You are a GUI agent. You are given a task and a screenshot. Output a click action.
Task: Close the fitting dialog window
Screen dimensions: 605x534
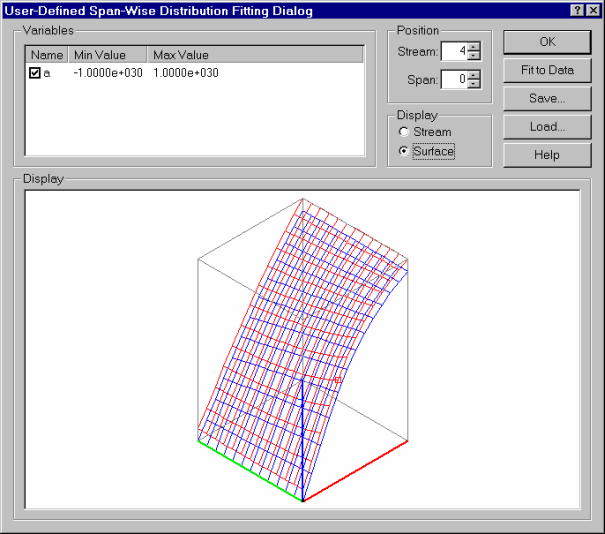[593, 10]
